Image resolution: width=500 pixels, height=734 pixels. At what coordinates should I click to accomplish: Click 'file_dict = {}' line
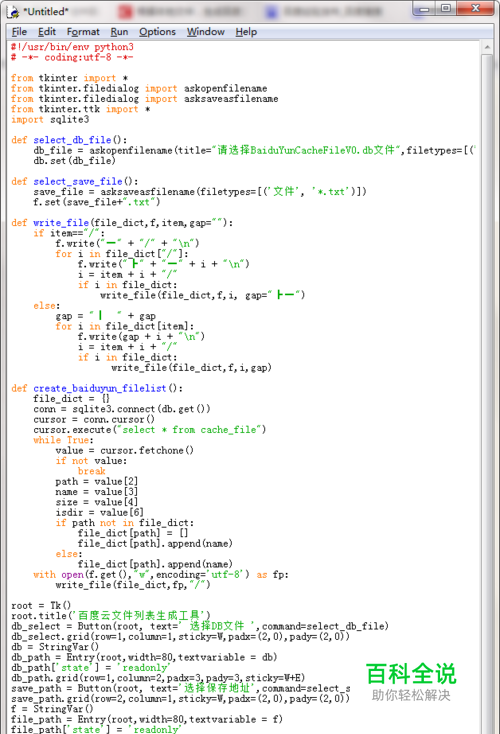[x=72, y=398]
